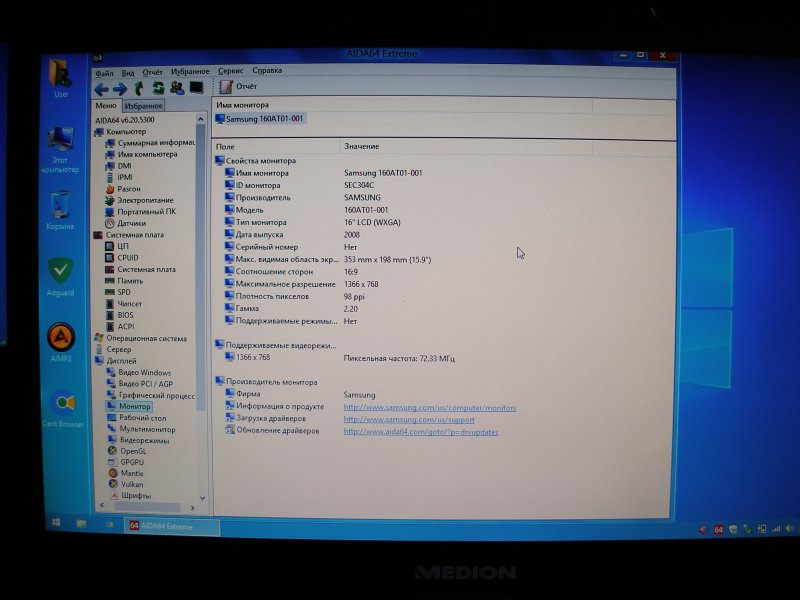
Task: Click the Refresh toolbar icon
Action: click(158, 88)
